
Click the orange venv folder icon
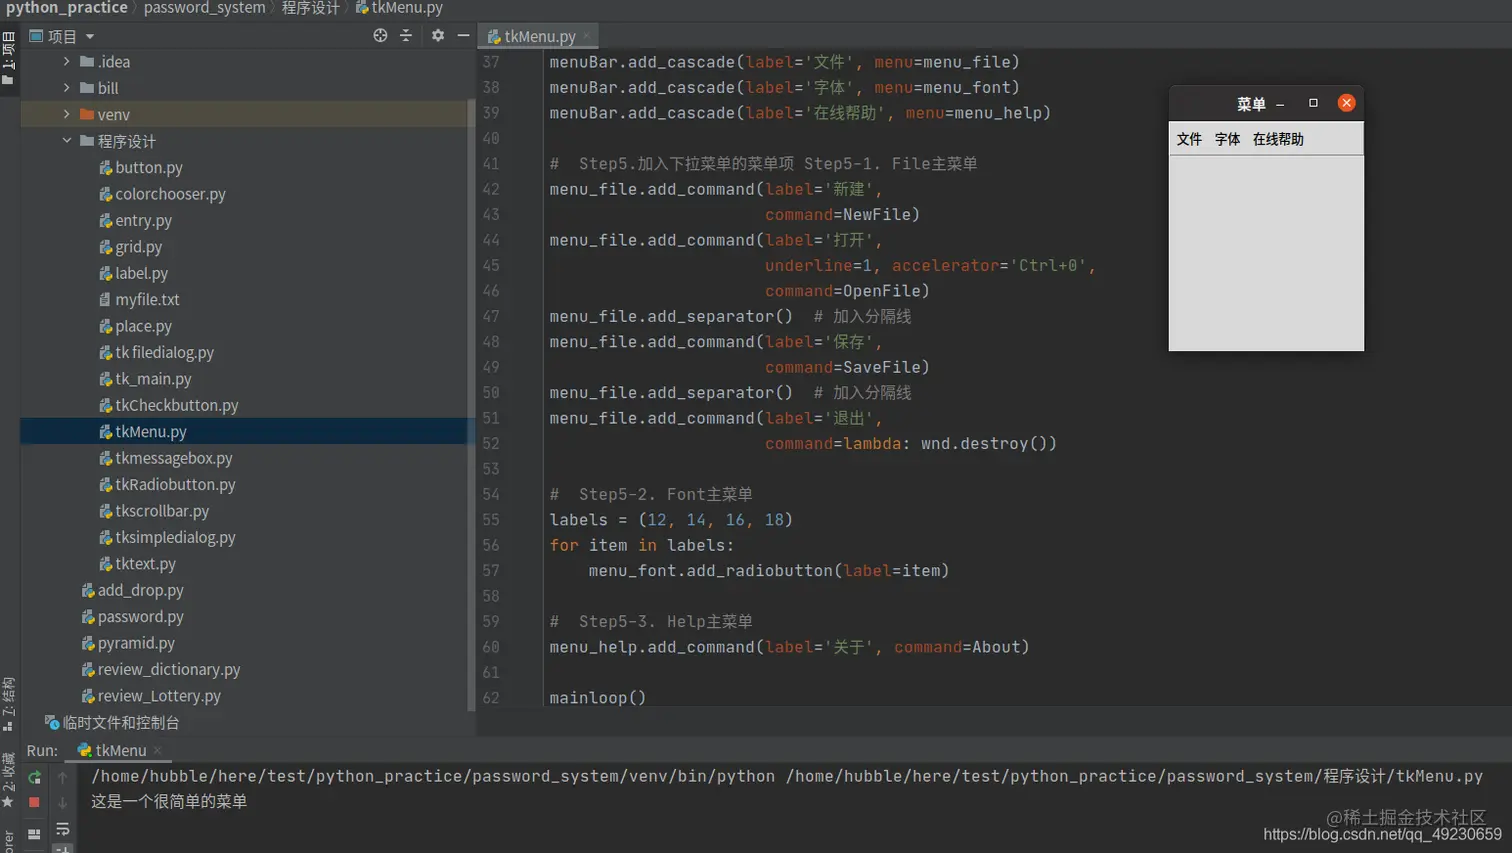click(x=87, y=114)
